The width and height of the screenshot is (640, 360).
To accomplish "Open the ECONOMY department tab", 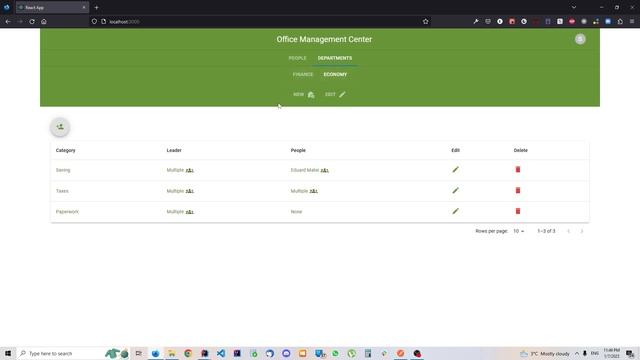I will pyautogui.click(x=335, y=75).
